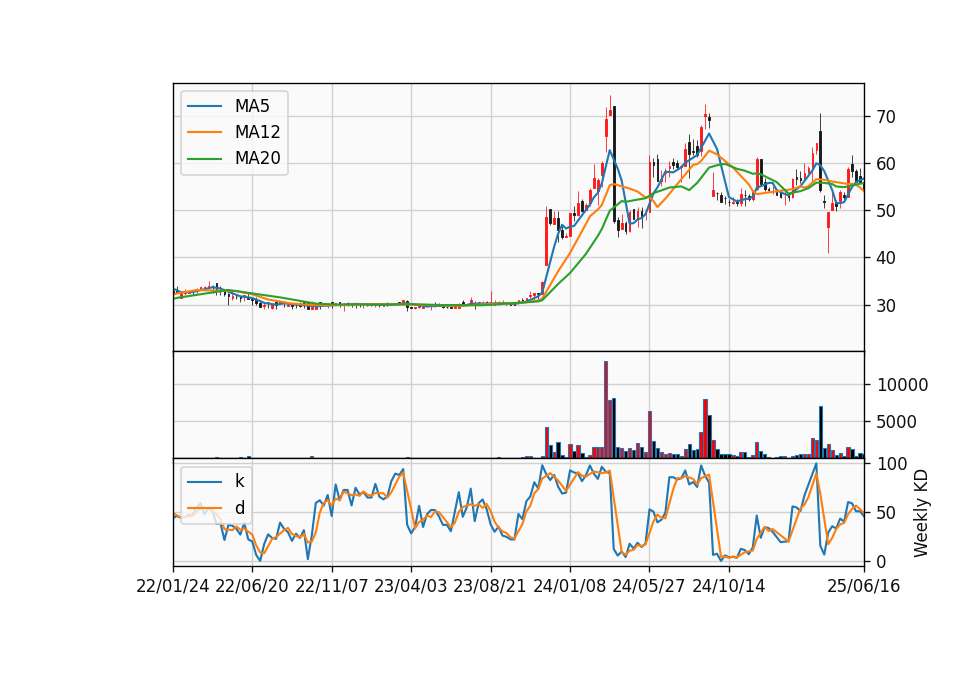Screen dimensions: 960x690
Task: Click the 100 KD axis tick
Action: (892, 464)
